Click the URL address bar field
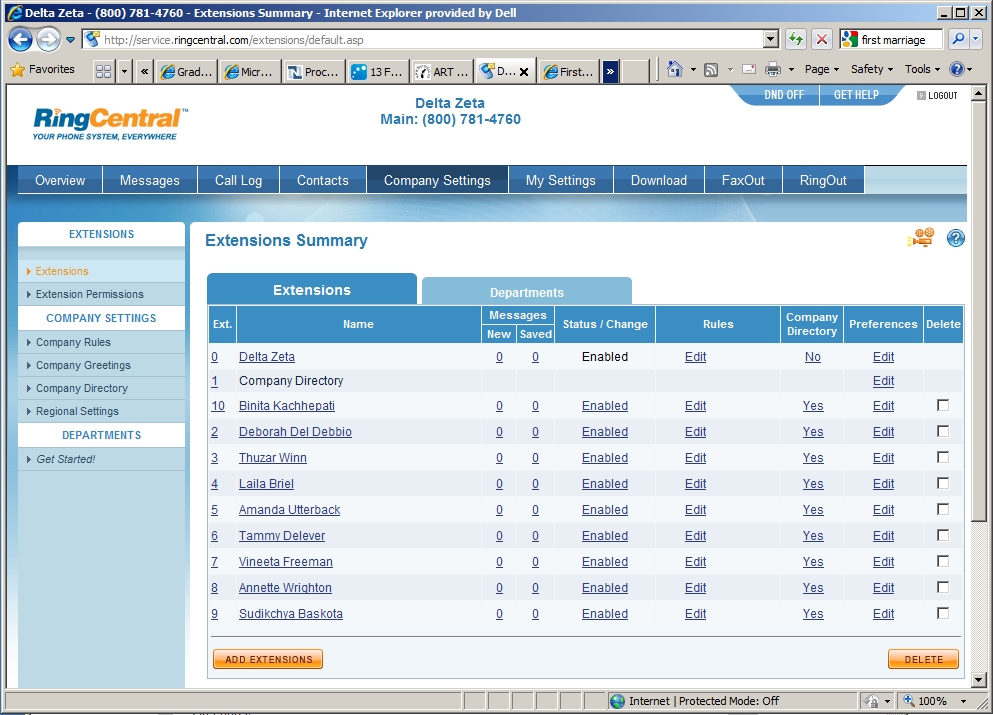The image size is (993, 715). 432,39
